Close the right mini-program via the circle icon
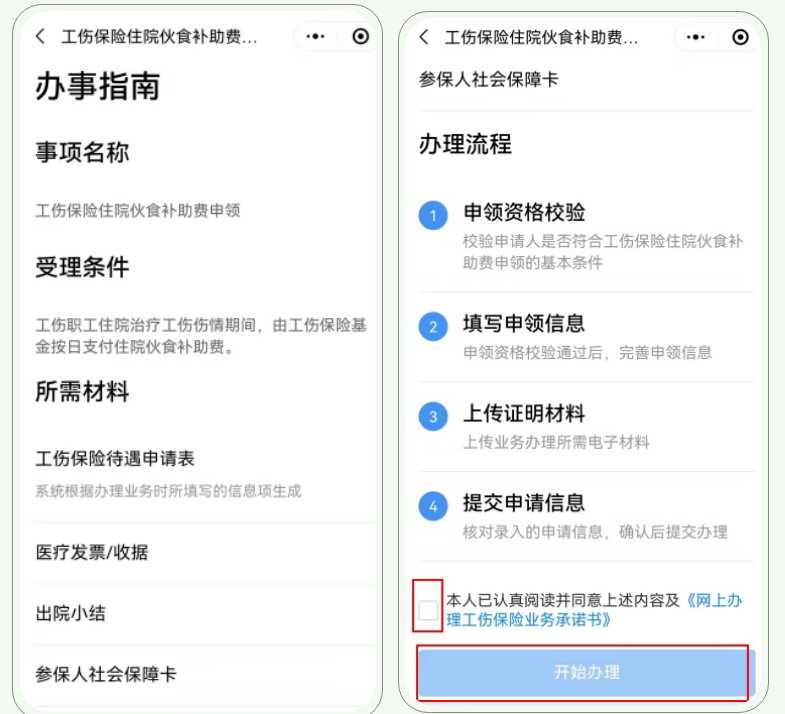Image resolution: width=785 pixels, height=714 pixels. click(740, 37)
